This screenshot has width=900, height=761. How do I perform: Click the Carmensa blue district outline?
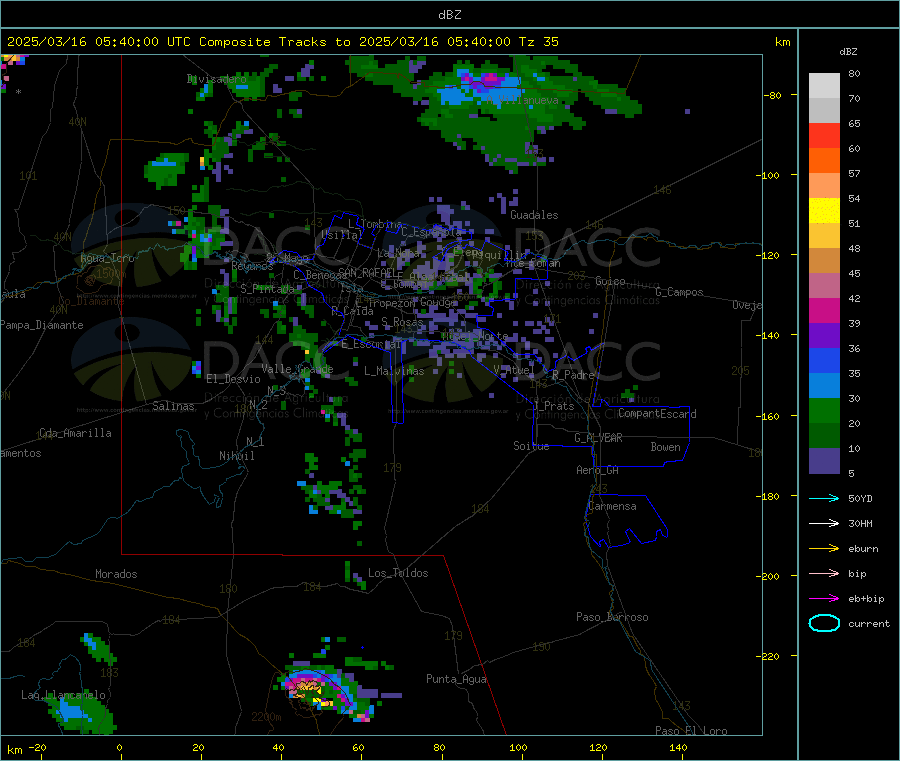pyautogui.click(x=624, y=521)
